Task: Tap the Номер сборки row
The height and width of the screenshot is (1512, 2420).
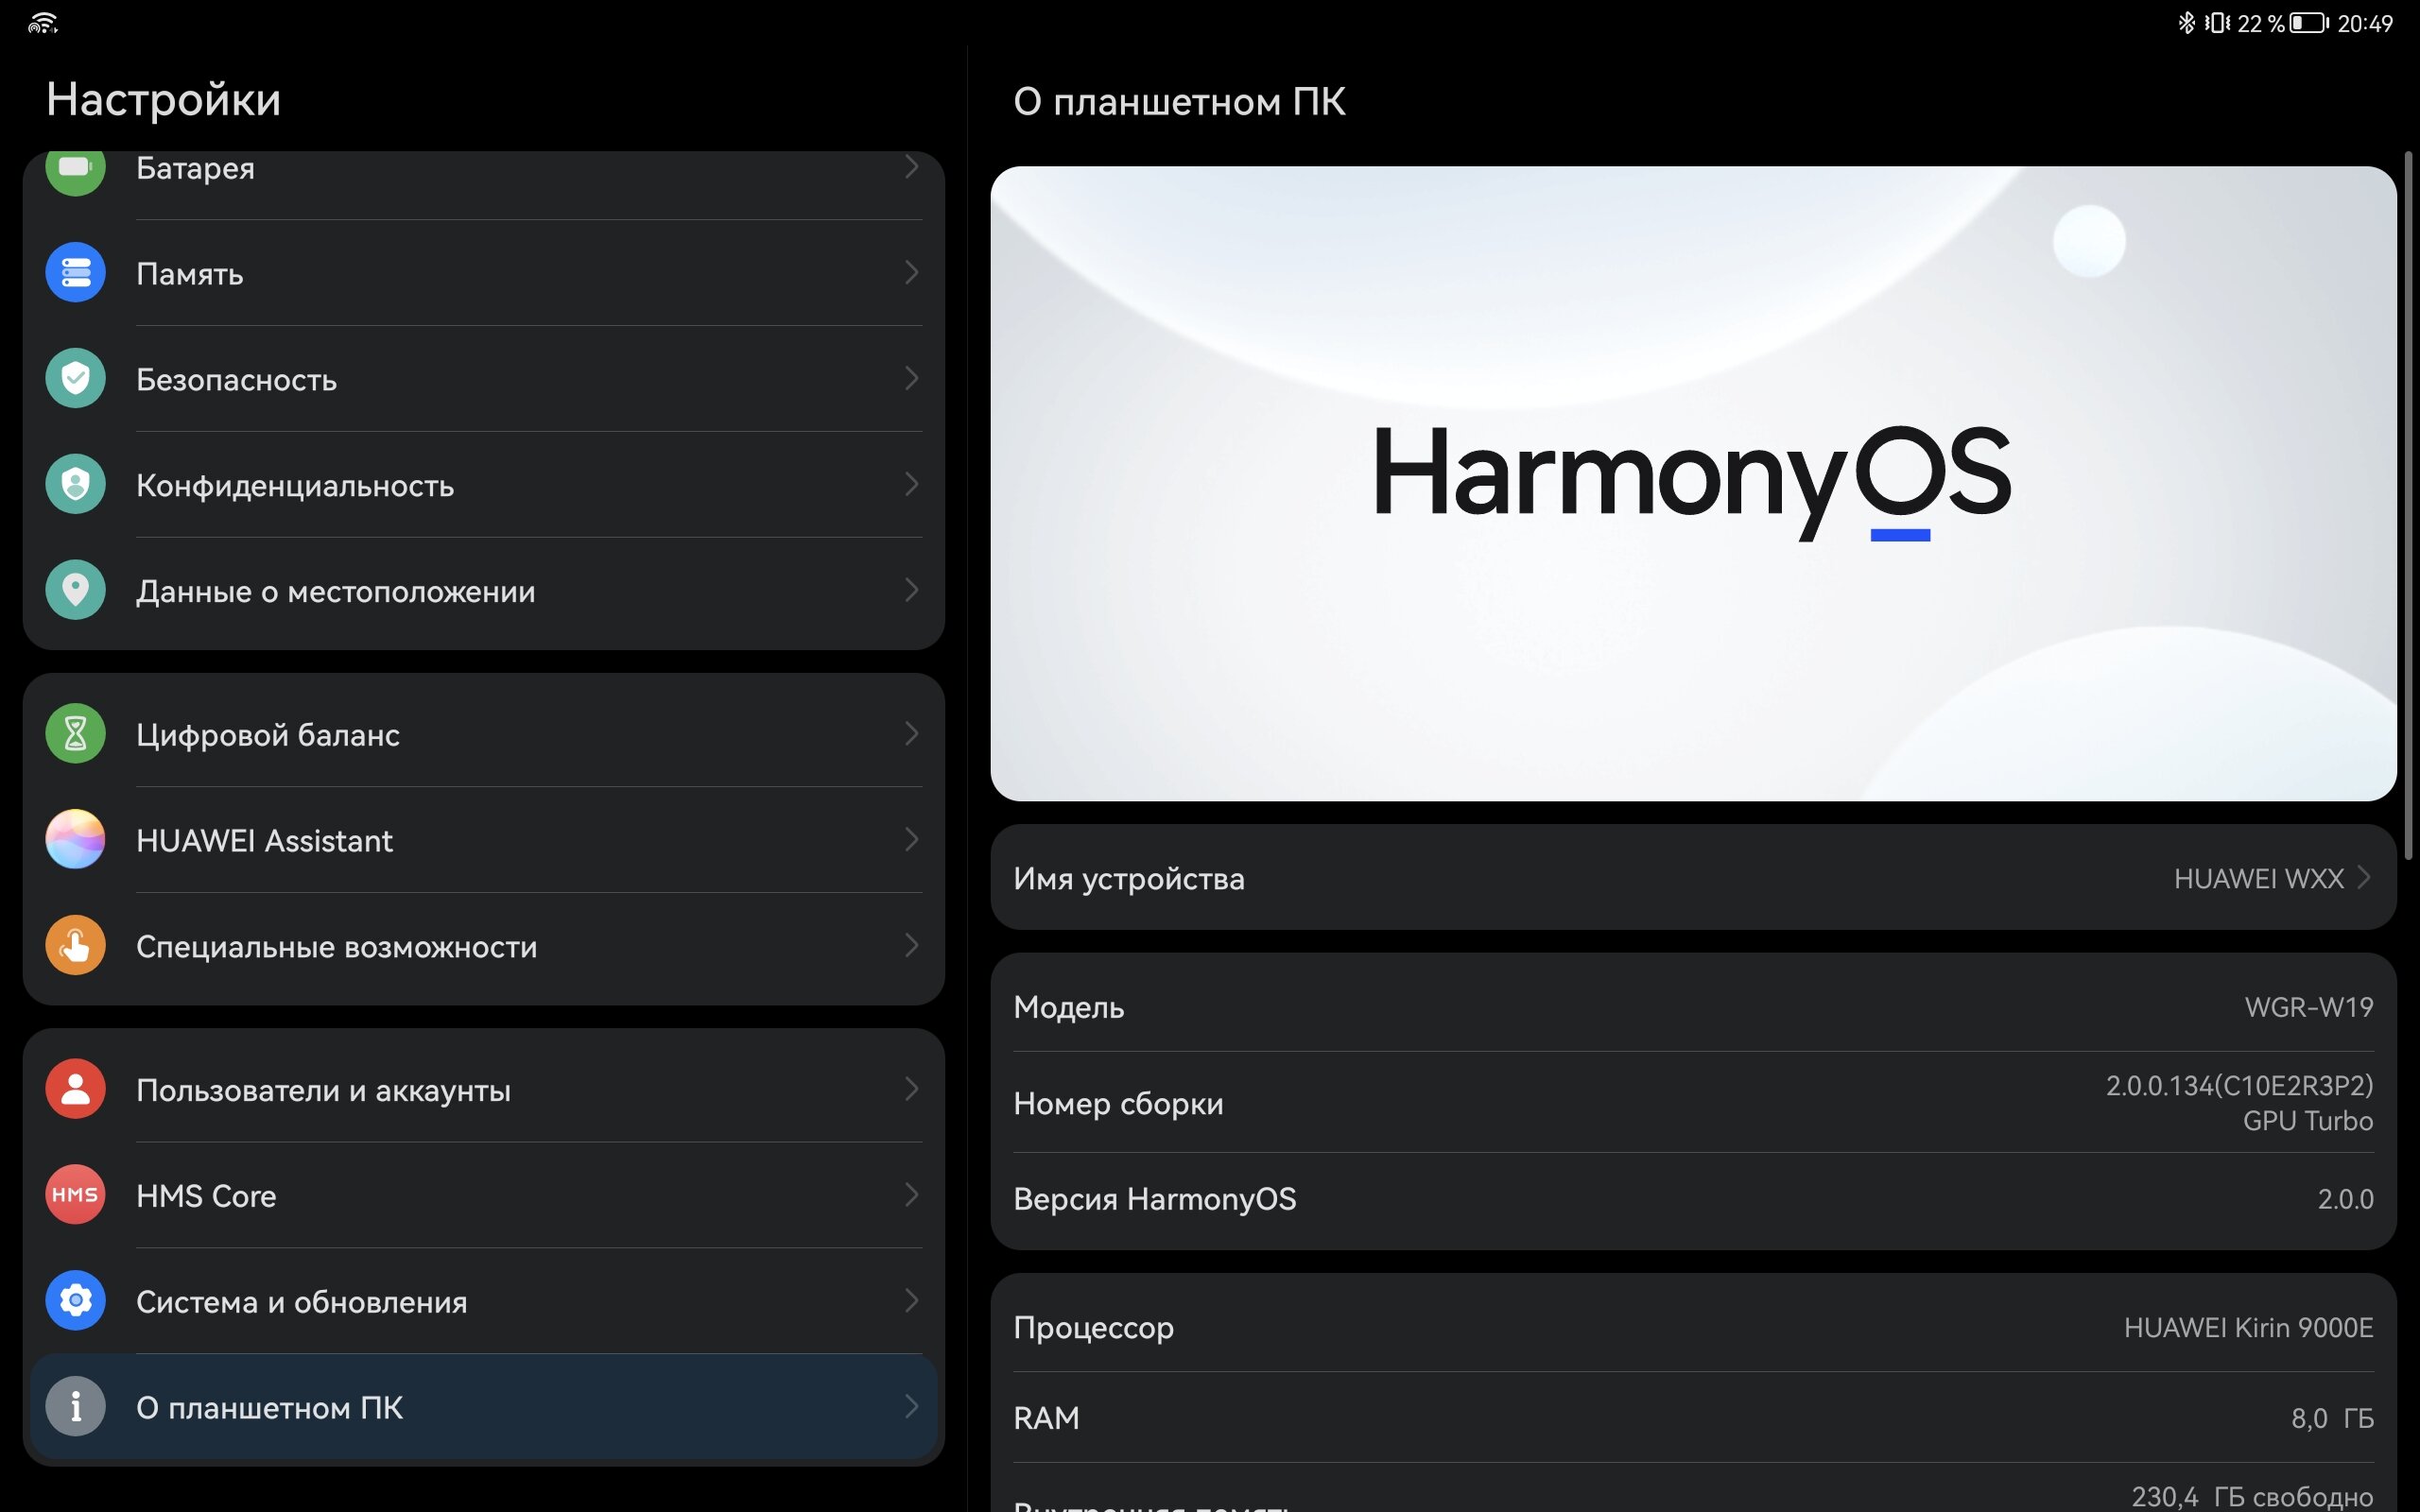Action: click(x=1693, y=1102)
